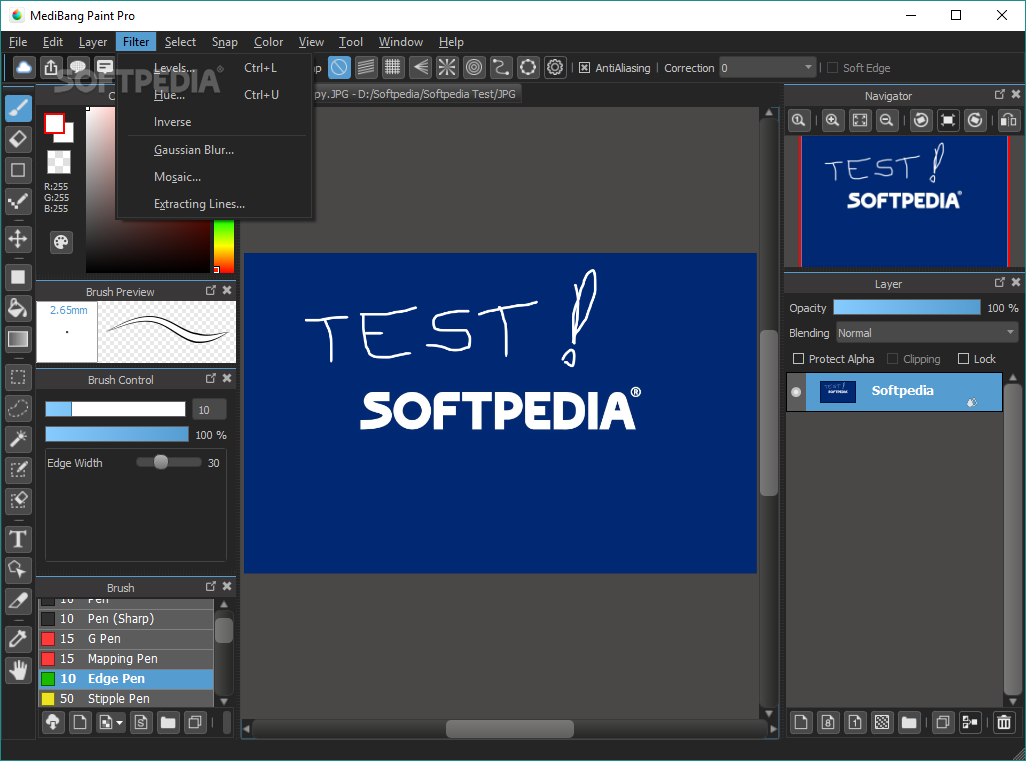Select the Eyedropper tool
Screen dimensions: 1026x761
pos(18,639)
